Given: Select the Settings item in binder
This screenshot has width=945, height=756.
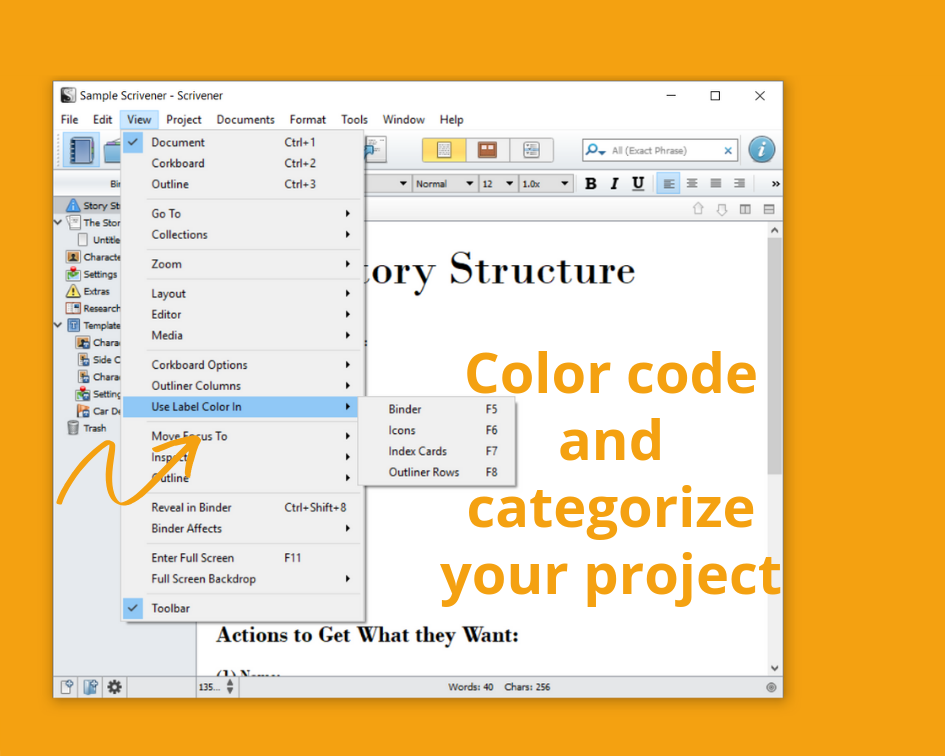Looking at the screenshot, I should (x=100, y=274).
